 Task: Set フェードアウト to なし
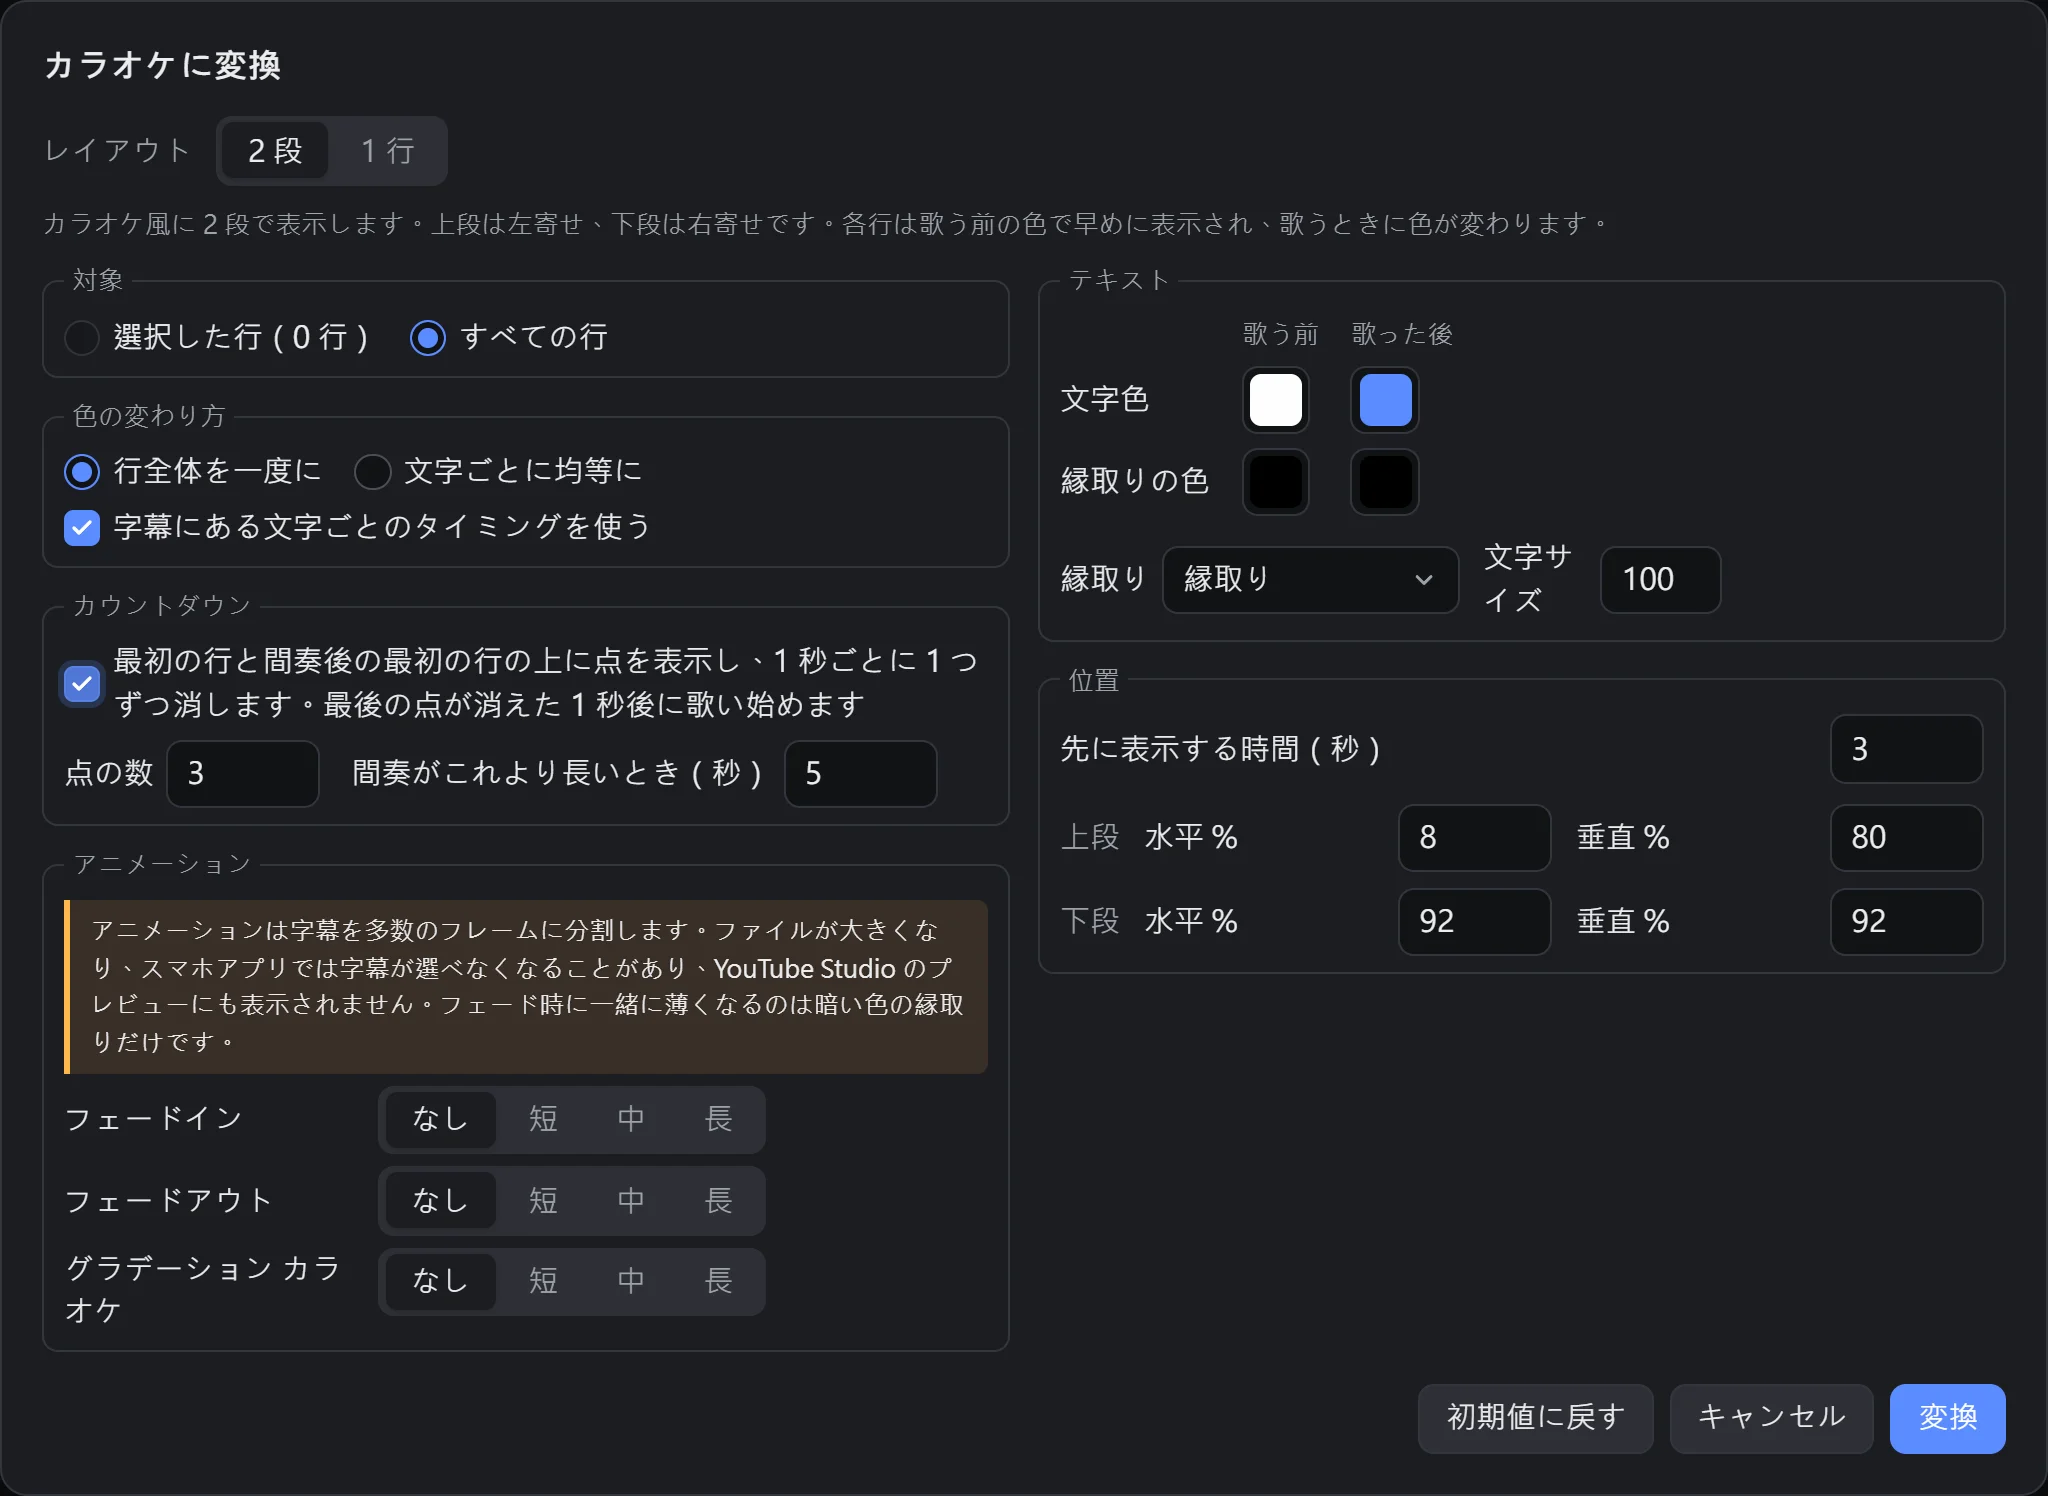click(440, 1201)
